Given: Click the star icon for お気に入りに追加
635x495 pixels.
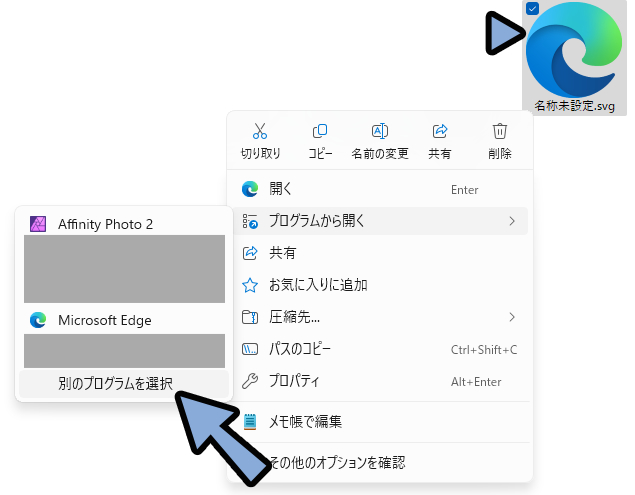Looking at the screenshot, I should click(250, 285).
